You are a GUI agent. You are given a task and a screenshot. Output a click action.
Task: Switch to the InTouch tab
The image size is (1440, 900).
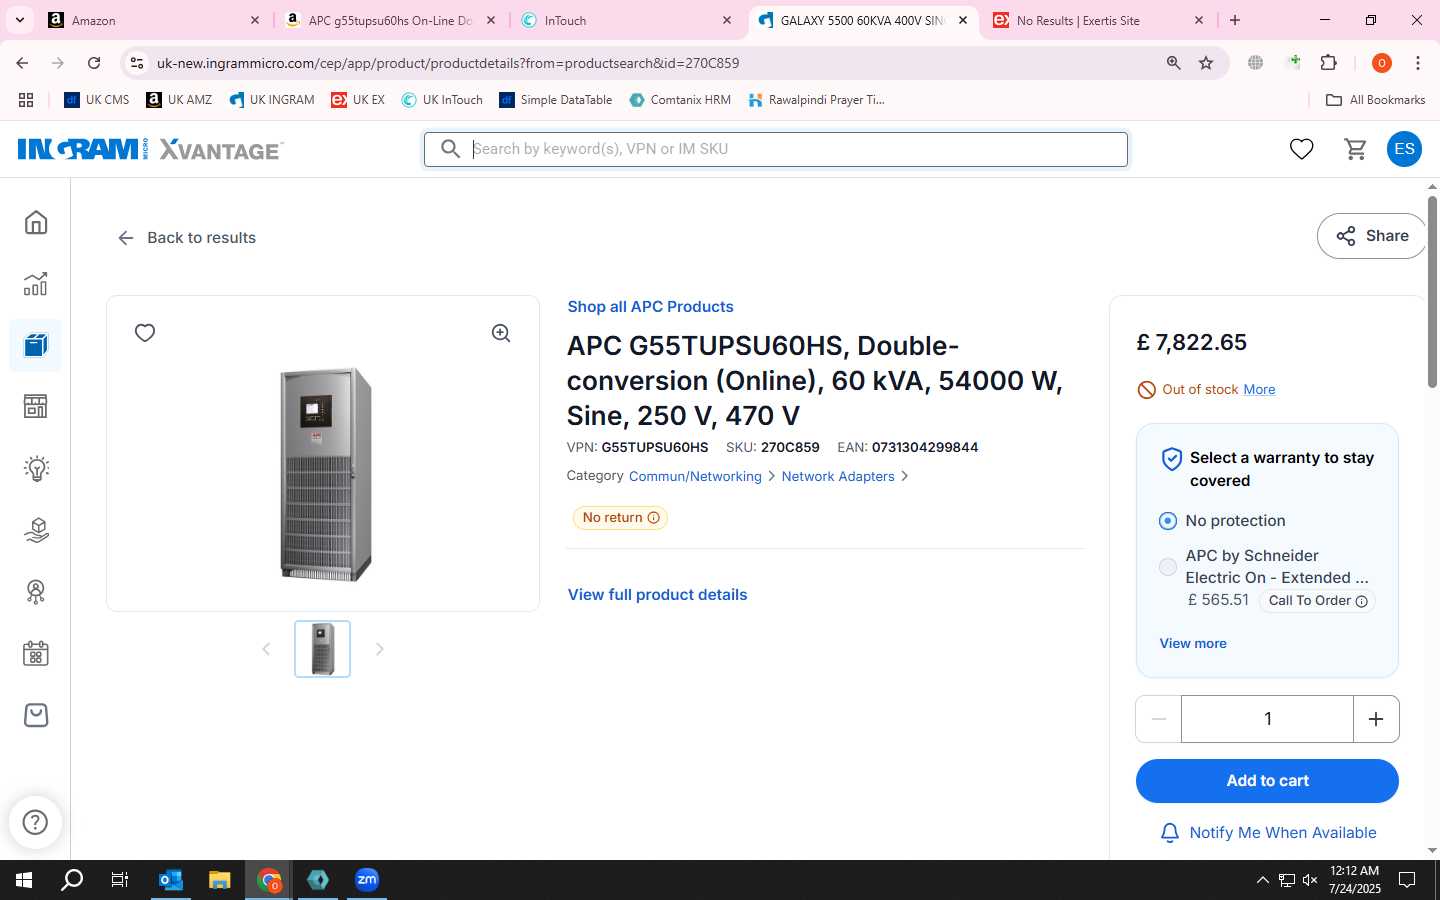[x=625, y=20]
